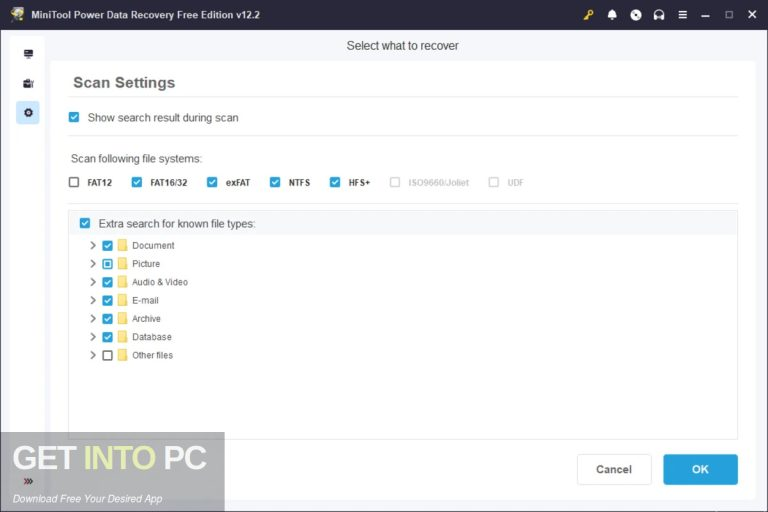Image resolution: width=768 pixels, height=512 pixels.
Task: Open the hamburger menu icon
Action: coord(683,15)
